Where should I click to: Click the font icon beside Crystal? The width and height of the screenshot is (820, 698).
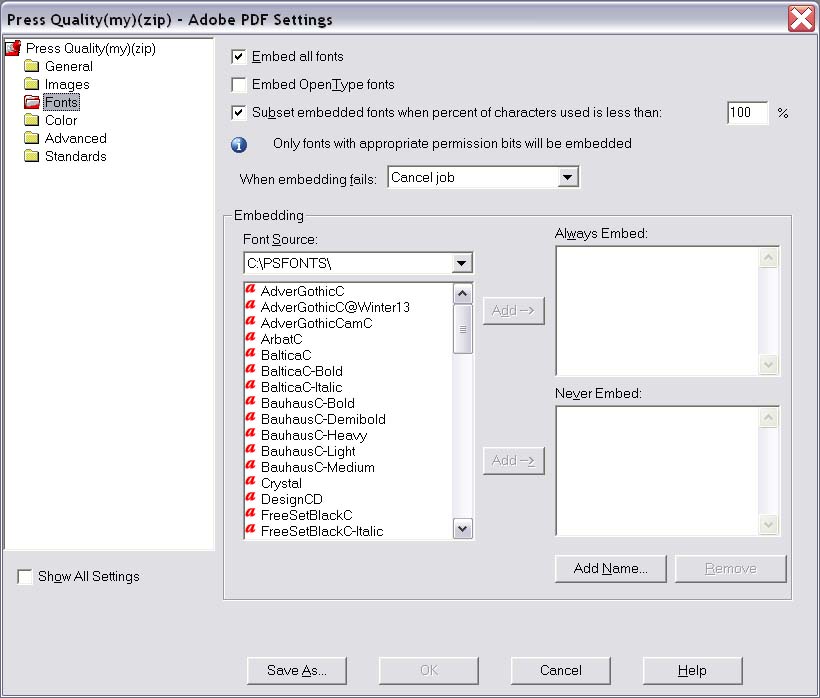(x=250, y=482)
